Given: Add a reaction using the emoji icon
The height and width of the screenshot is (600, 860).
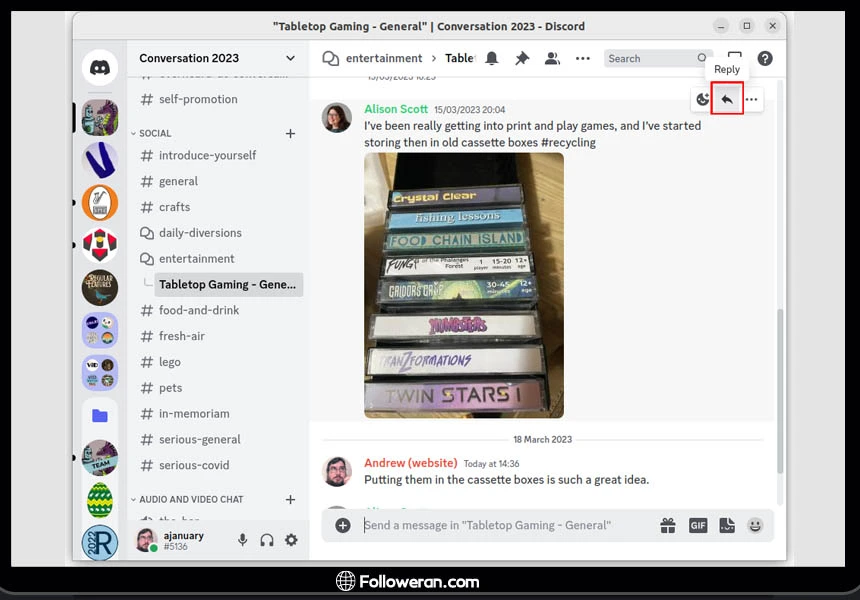Looking at the screenshot, I should coord(703,99).
